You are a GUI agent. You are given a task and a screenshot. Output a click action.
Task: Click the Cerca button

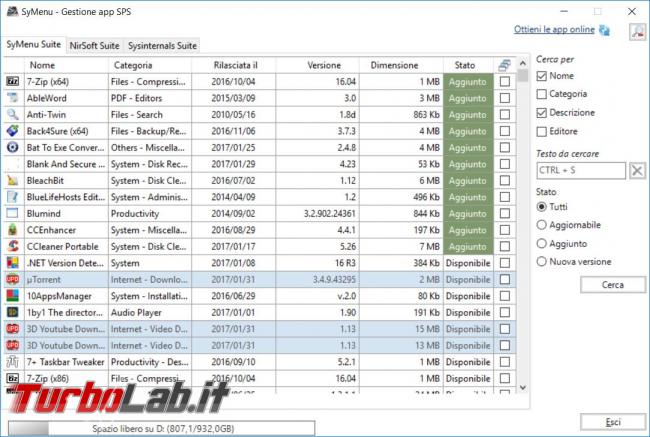point(613,285)
